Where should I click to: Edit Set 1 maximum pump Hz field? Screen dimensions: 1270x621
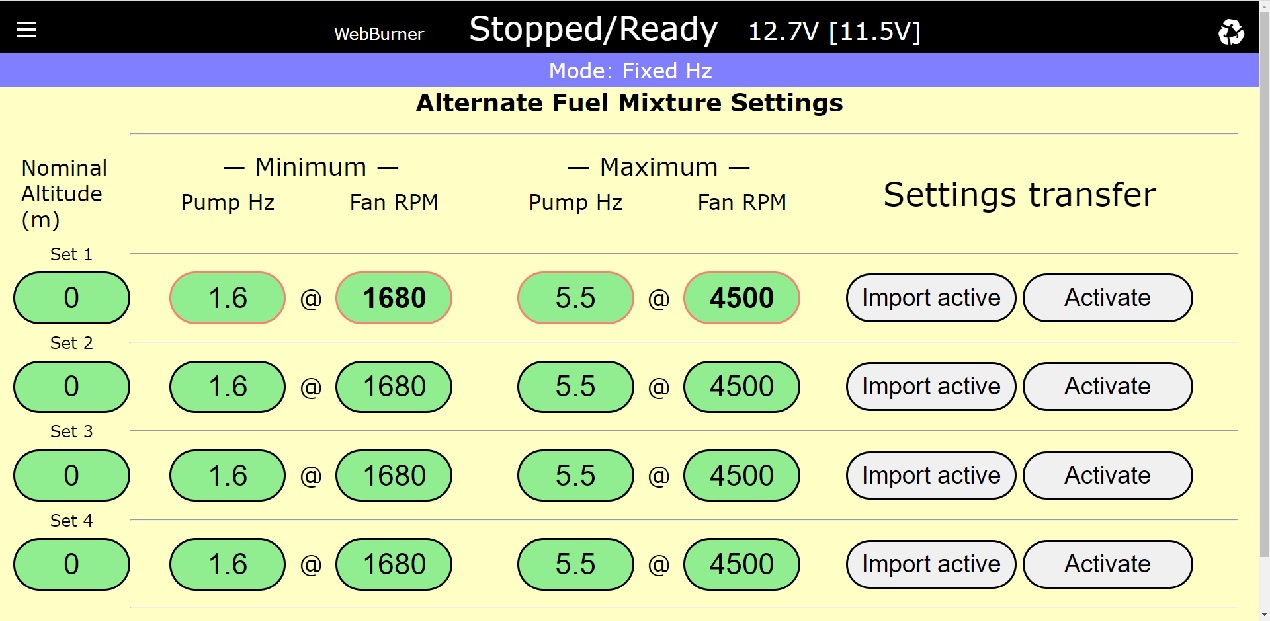coord(575,298)
